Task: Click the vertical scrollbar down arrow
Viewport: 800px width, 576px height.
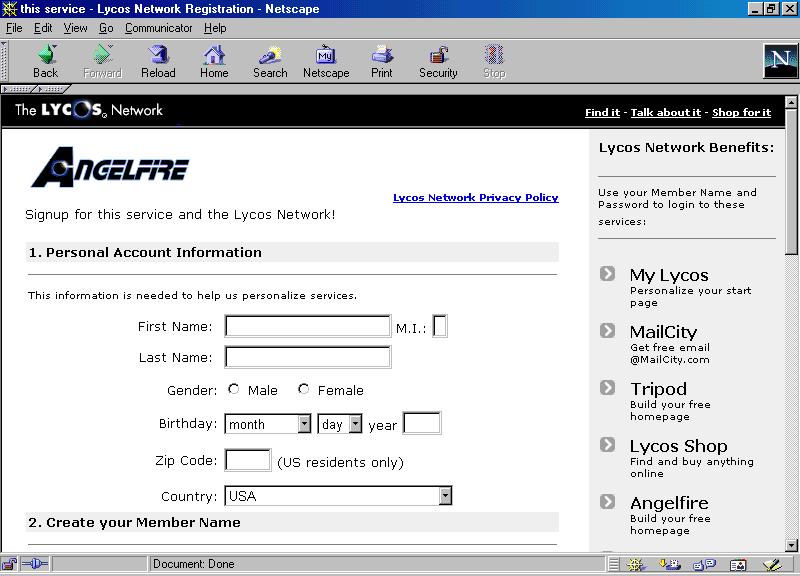Action: (x=792, y=545)
